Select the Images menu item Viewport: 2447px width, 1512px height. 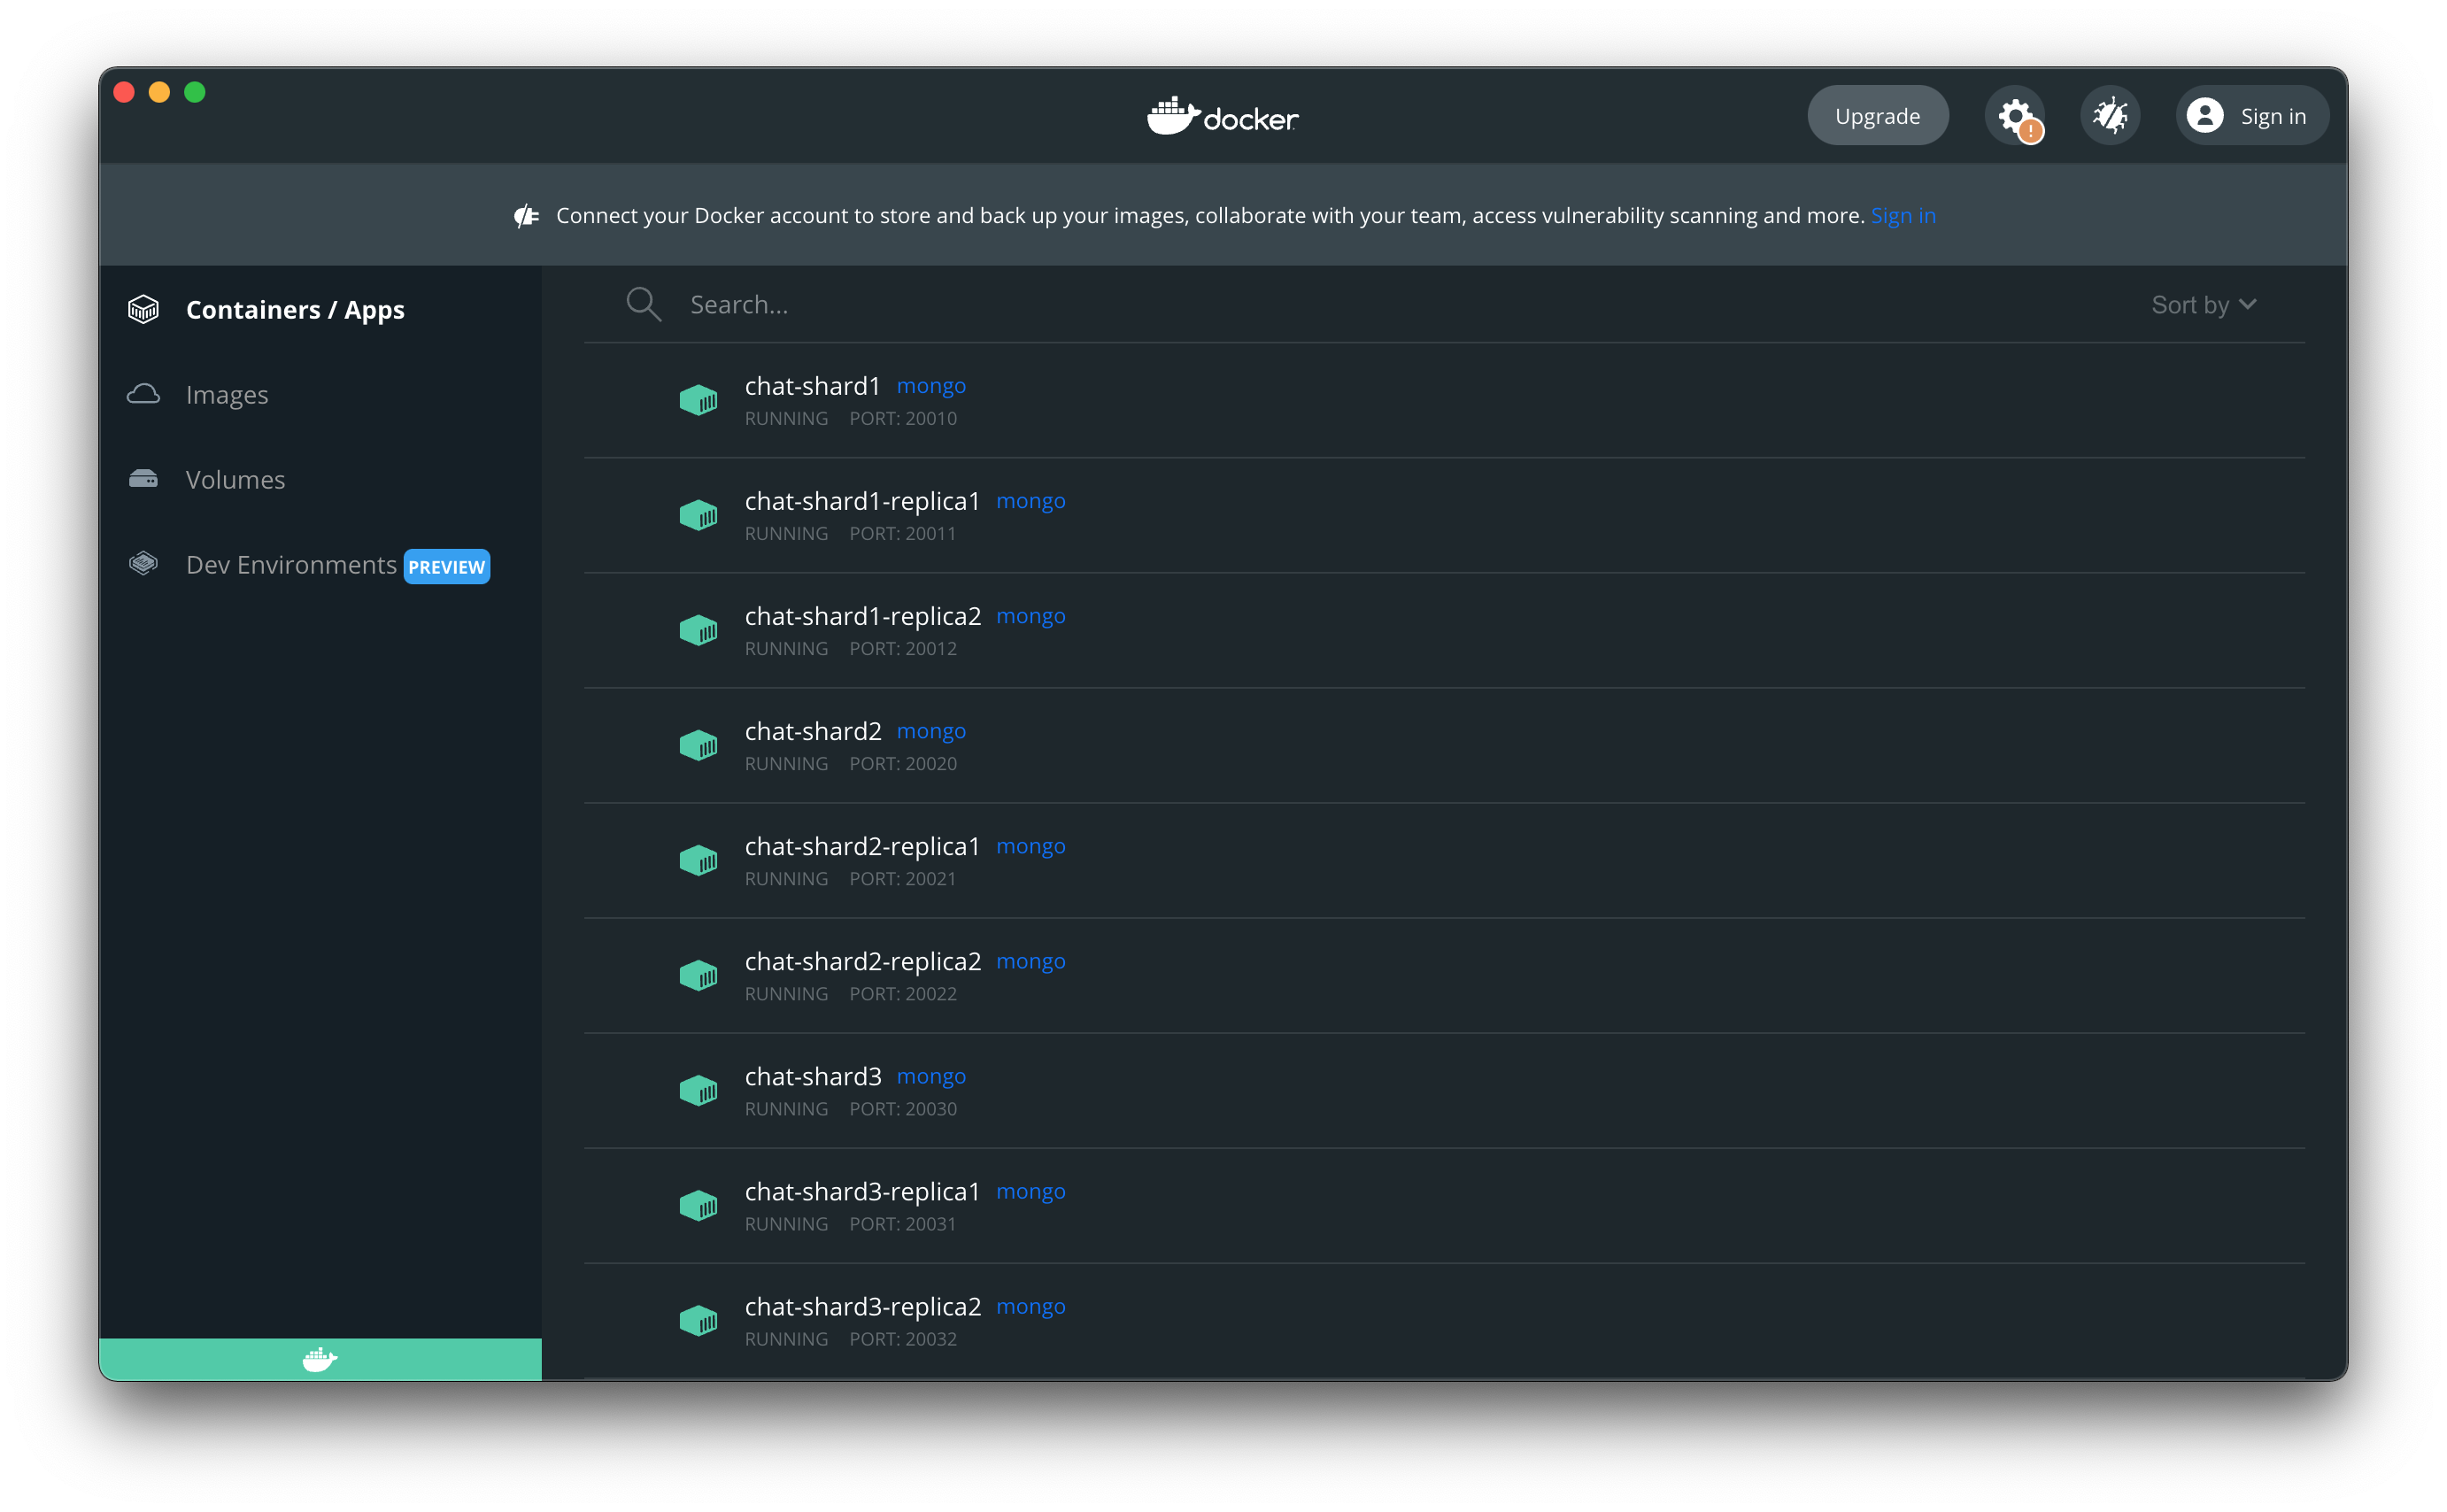[226, 393]
